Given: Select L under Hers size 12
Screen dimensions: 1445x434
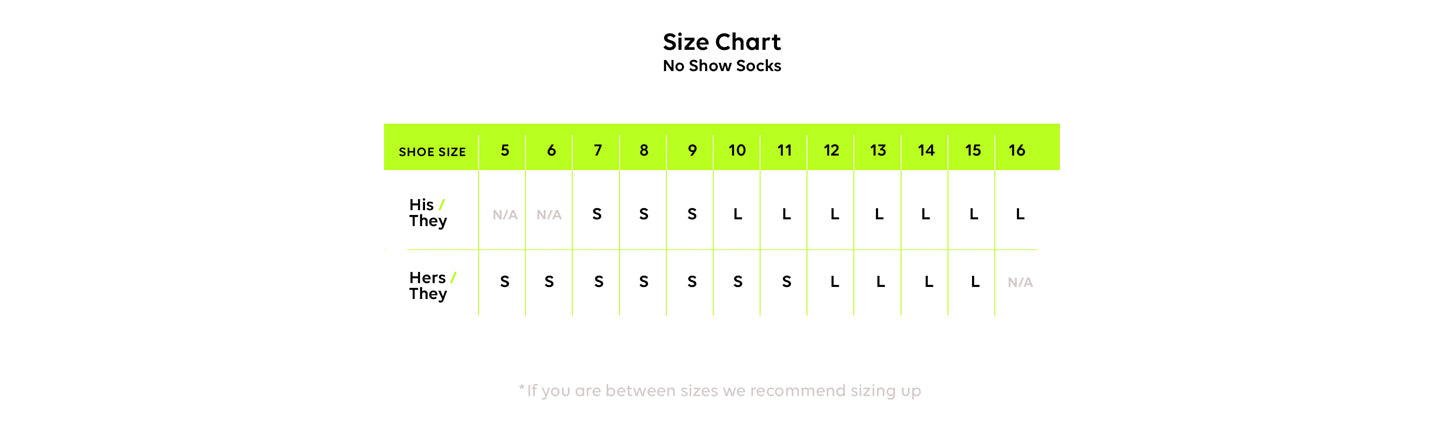Looking at the screenshot, I should (834, 282).
